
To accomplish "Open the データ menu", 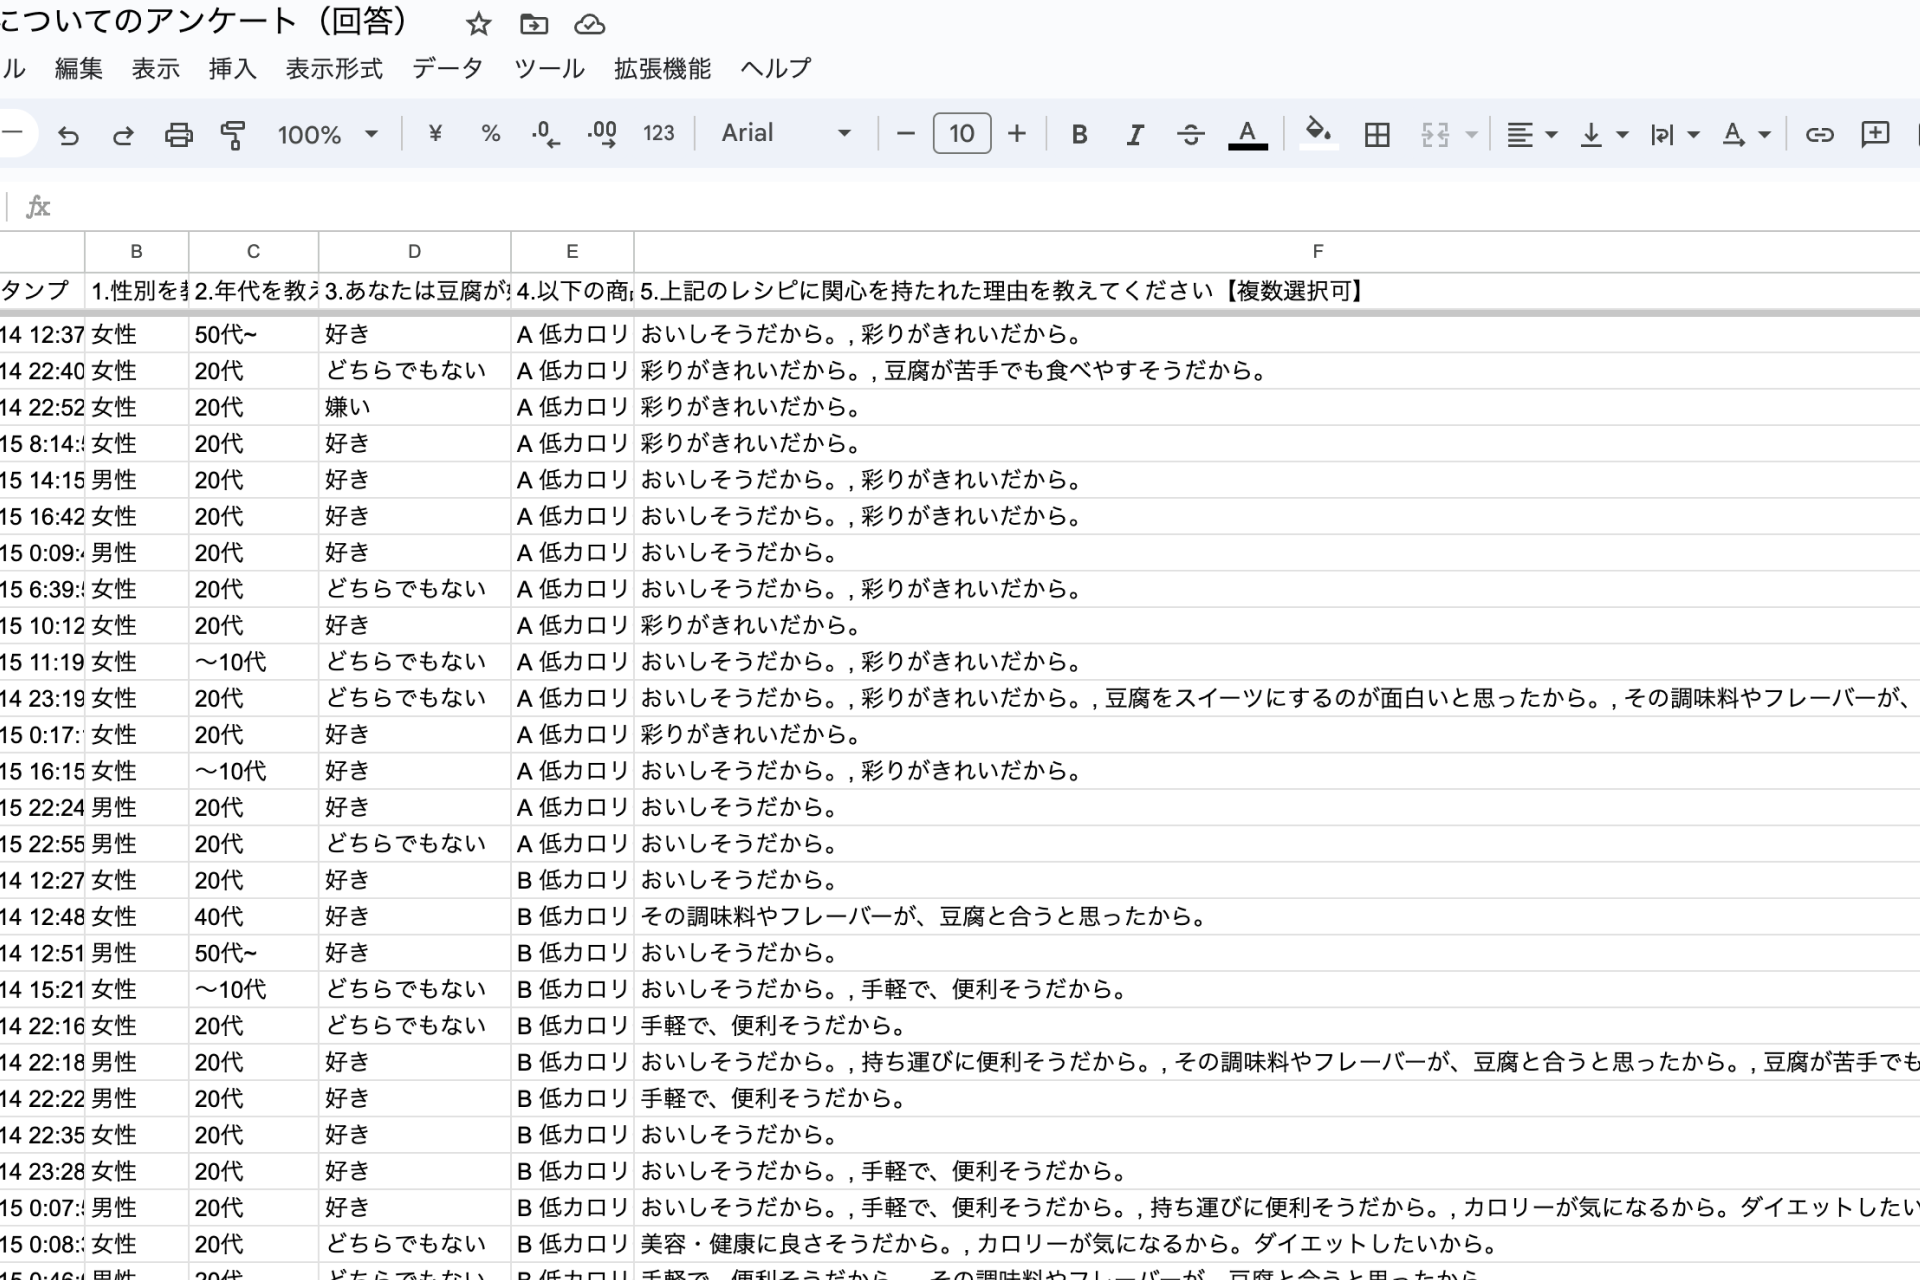I will (447, 69).
